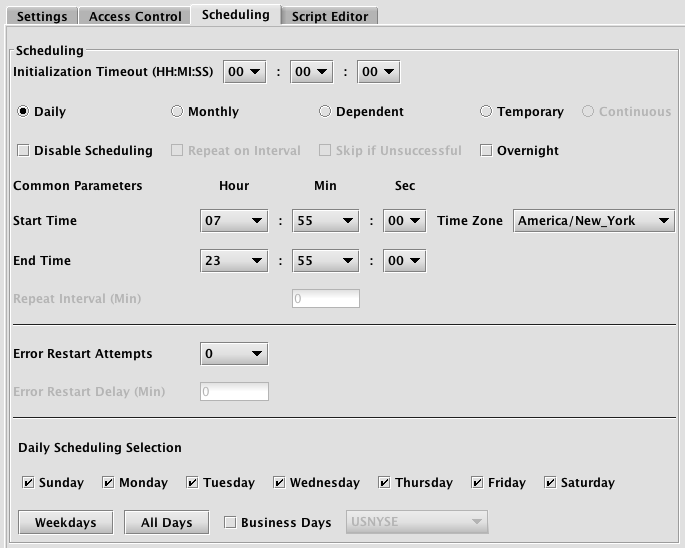Open the End Time seconds dropdown
The height and width of the screenshot is (548, 685).
point(406,261)
